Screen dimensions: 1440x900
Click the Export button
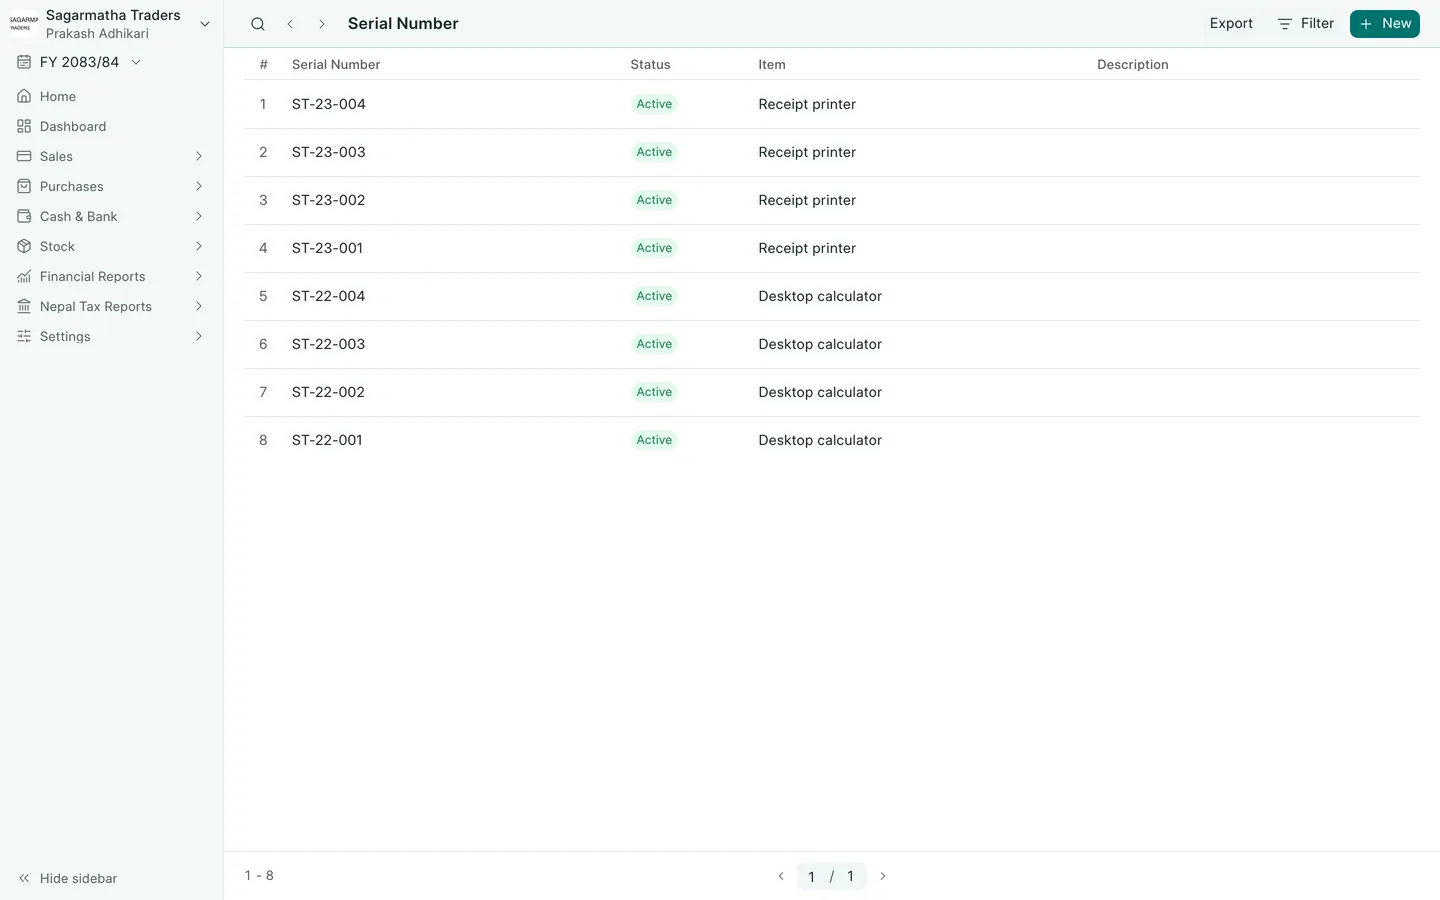[1231, 24]
